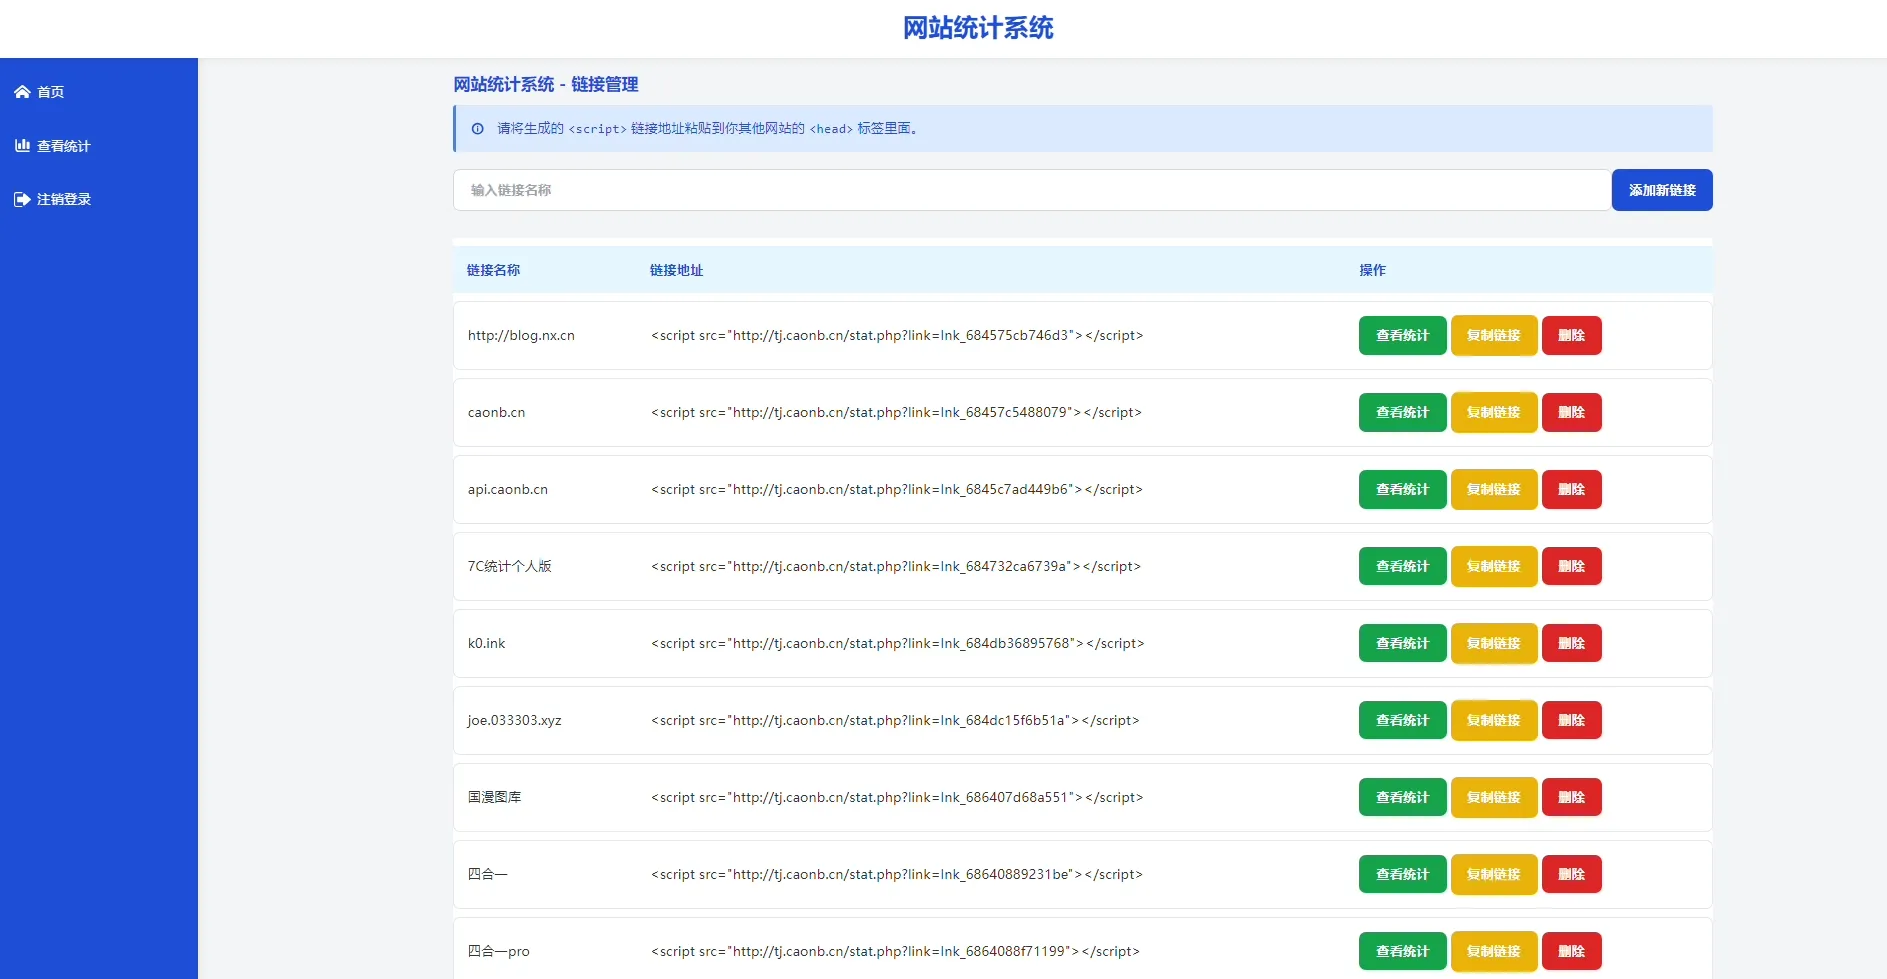Click the 网站统计系统 page title
Screen dimensions: 1887x979
coord(977,28)
